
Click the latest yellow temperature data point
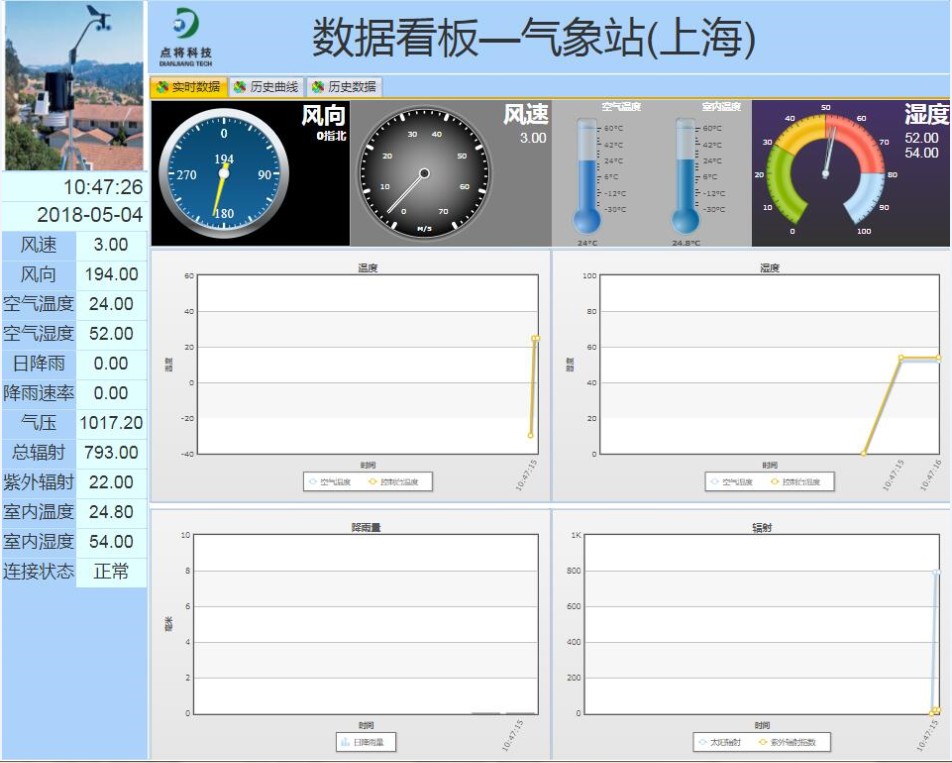536,339
